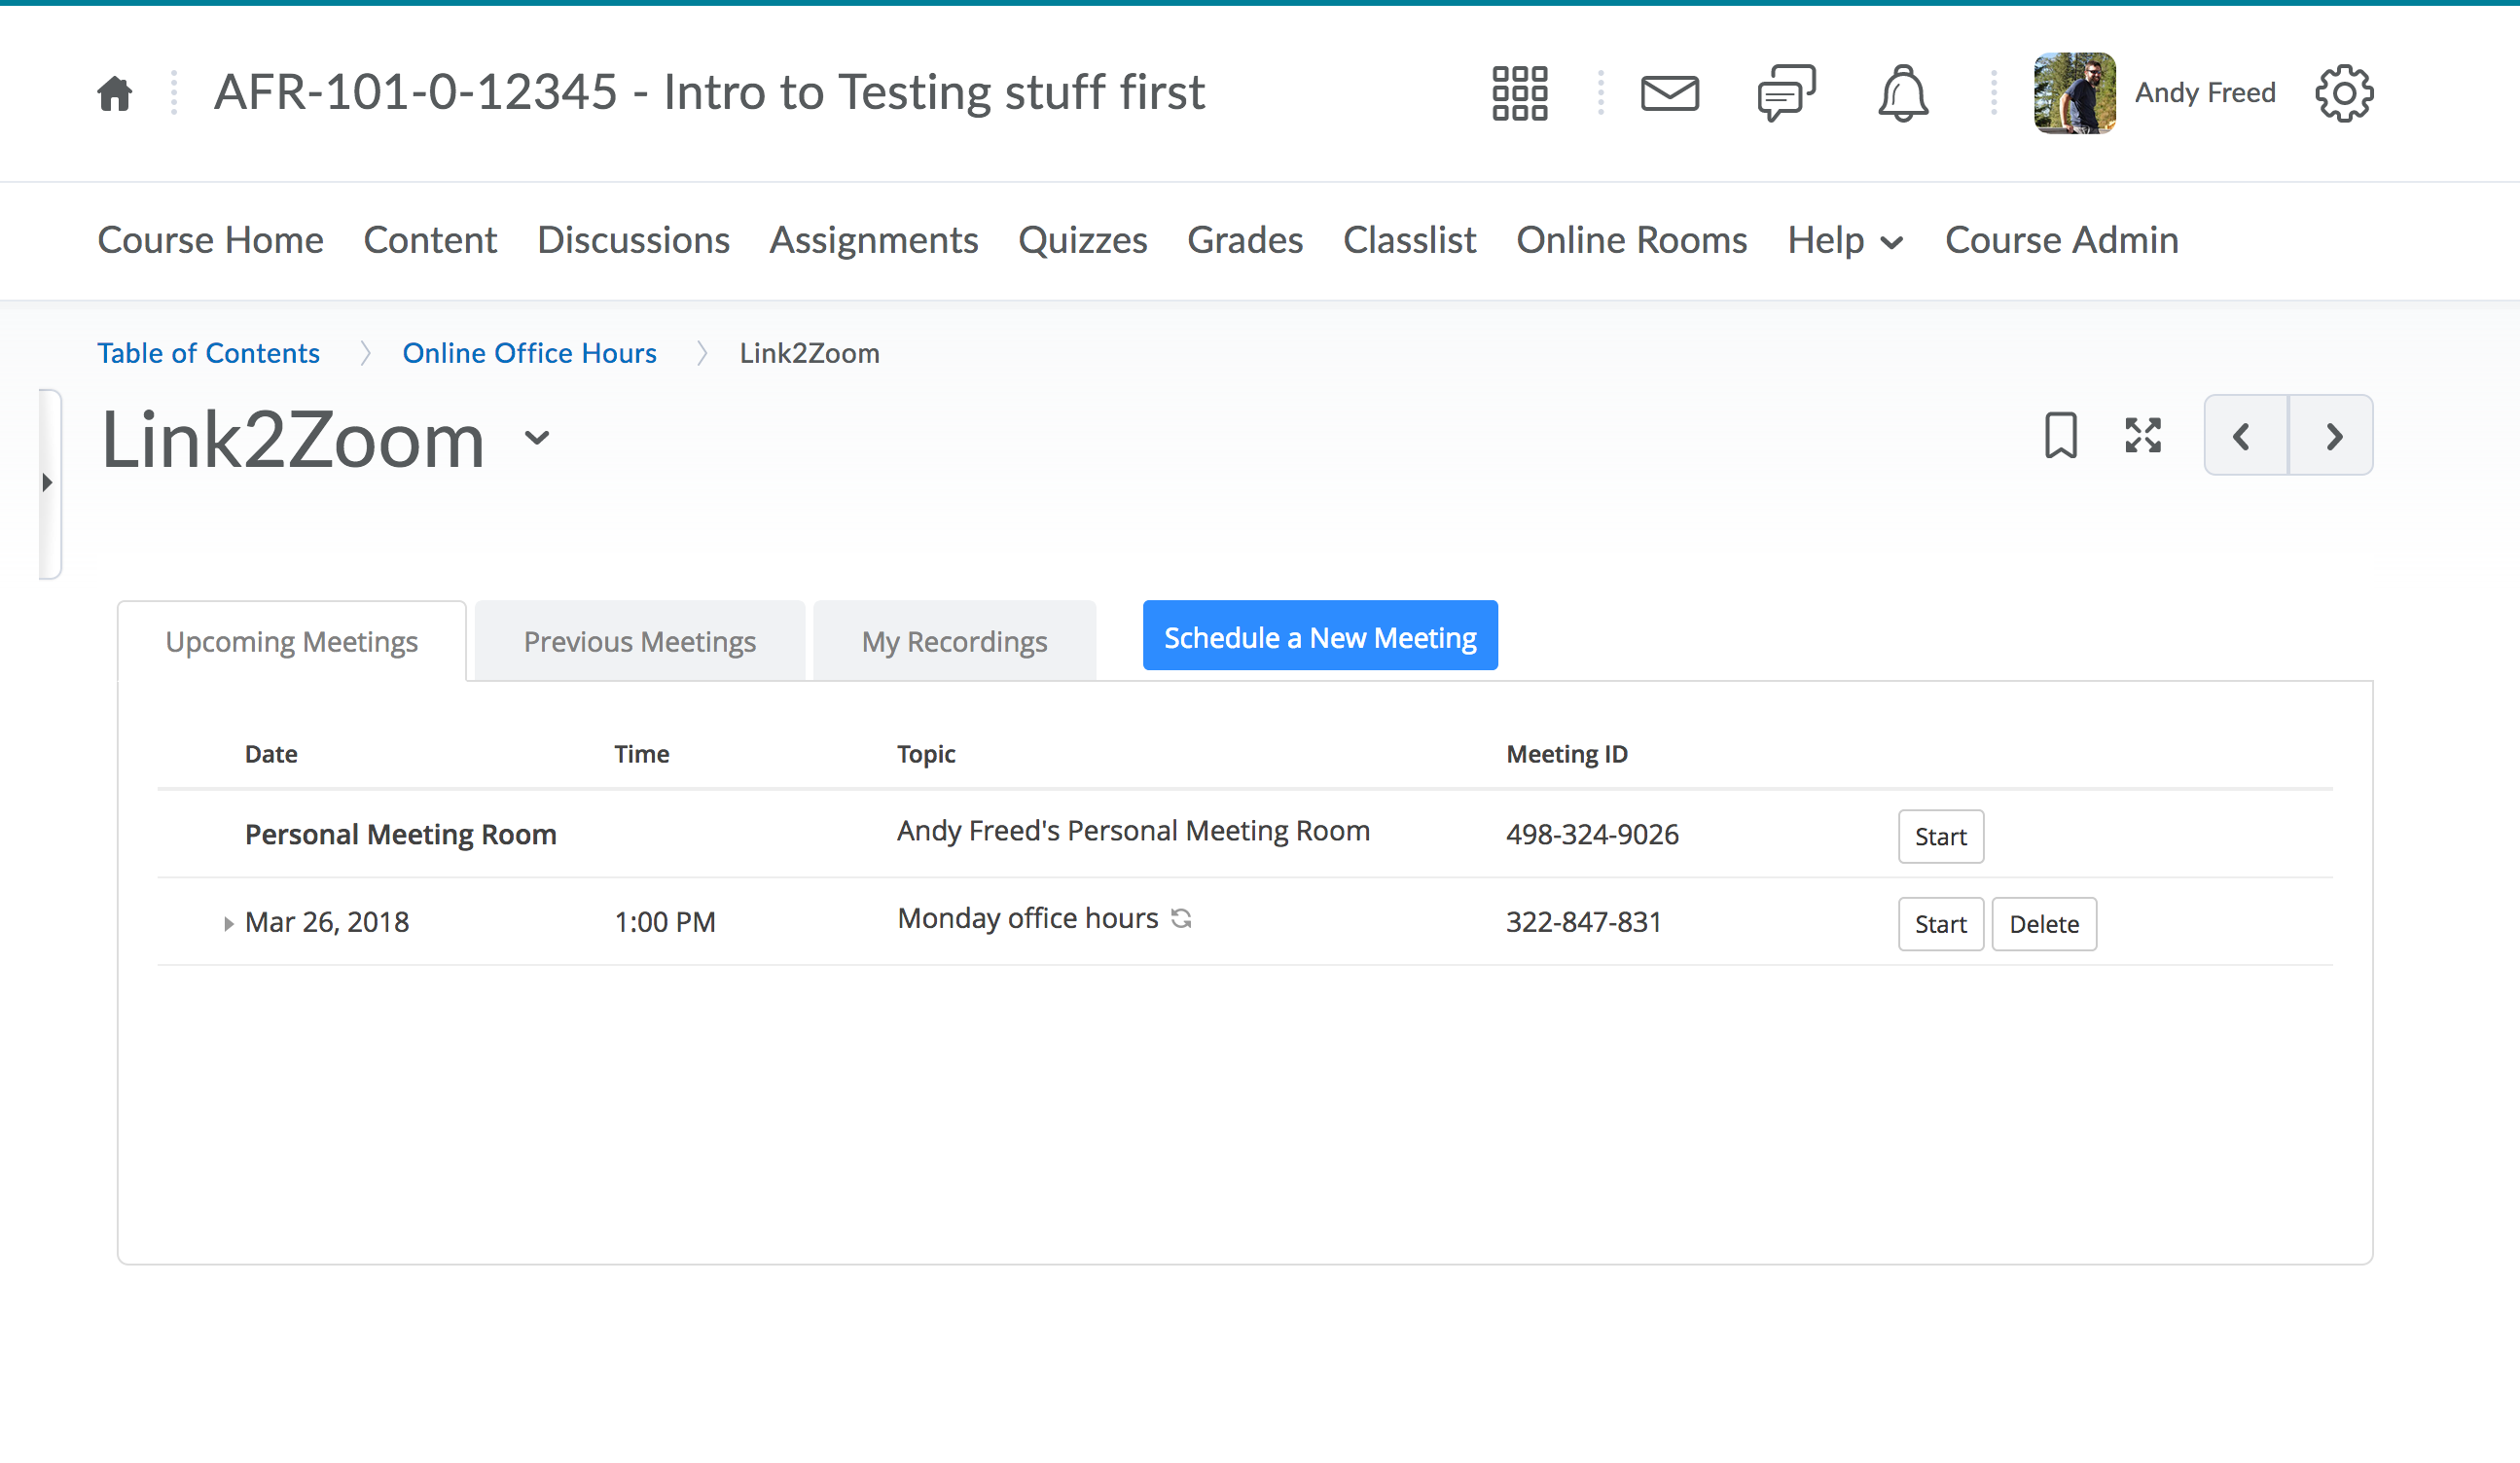Toggle fullscreen view icon
The width and height of the screenshot is (2520, 1463).
point(2142,436)
